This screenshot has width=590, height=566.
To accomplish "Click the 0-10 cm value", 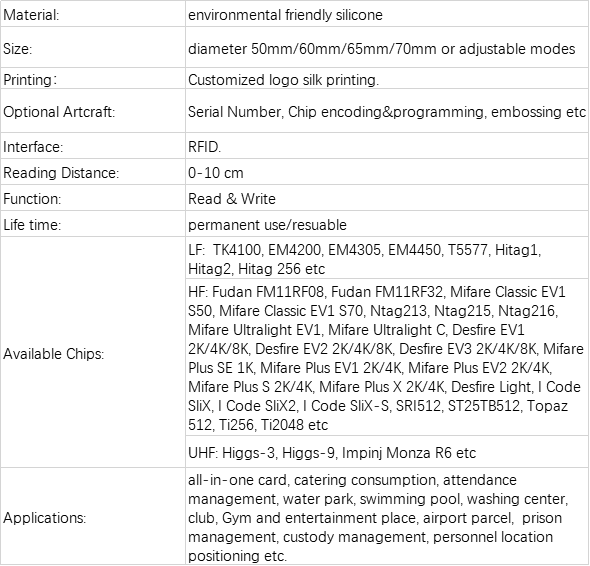I will click(x=216, y=173).
